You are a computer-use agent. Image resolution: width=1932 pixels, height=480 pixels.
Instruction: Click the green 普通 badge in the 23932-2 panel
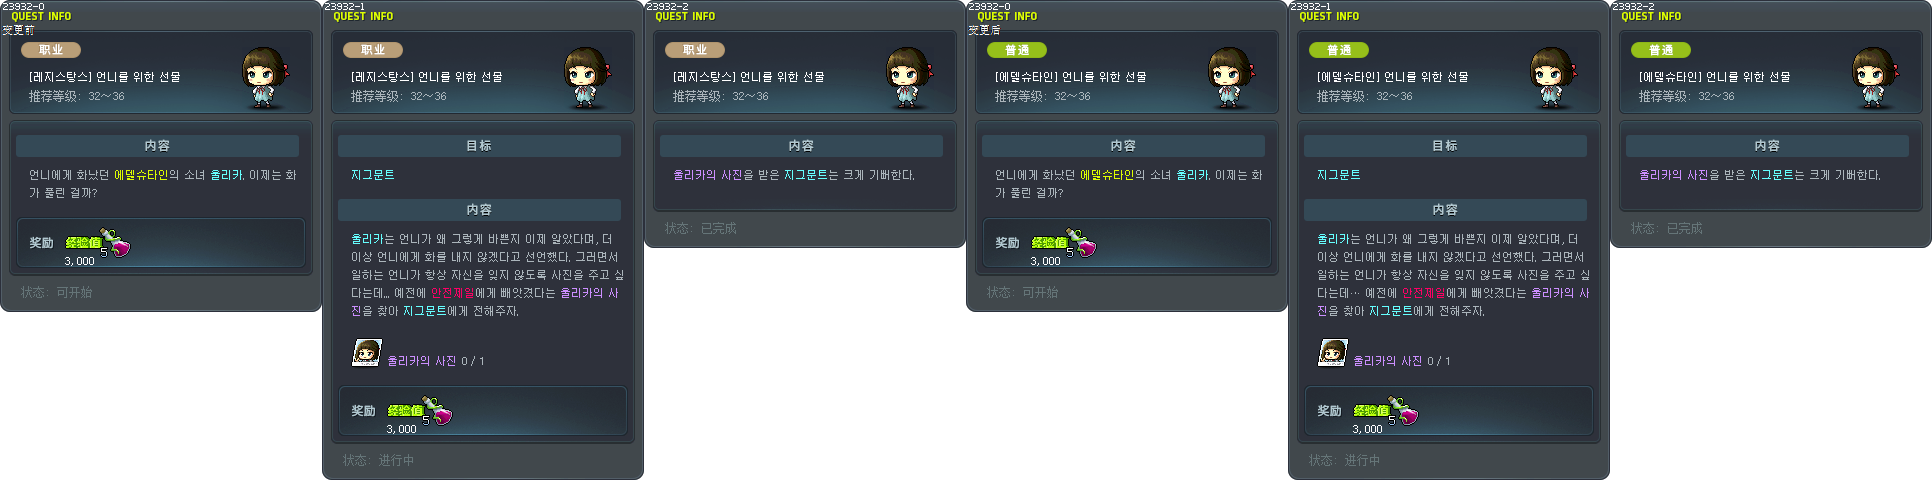(x=1661, y=50)
